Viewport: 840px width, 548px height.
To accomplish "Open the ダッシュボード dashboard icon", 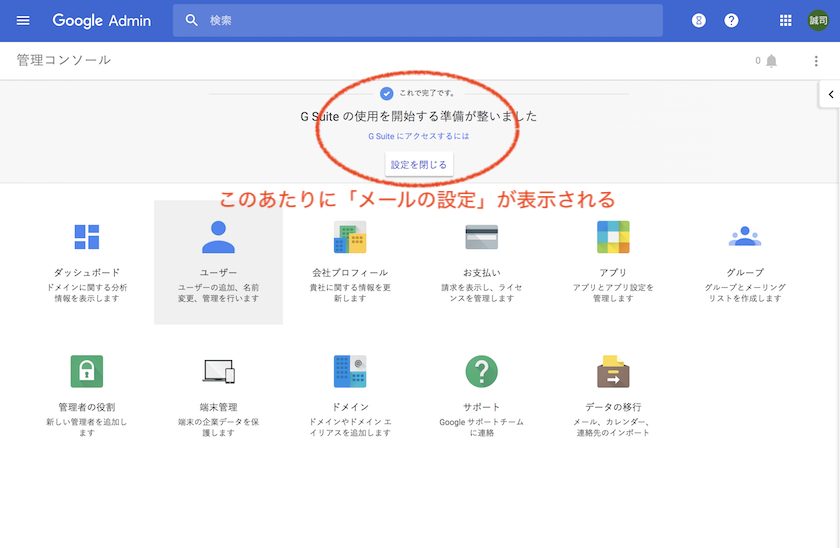I will [x=87, y=237].
